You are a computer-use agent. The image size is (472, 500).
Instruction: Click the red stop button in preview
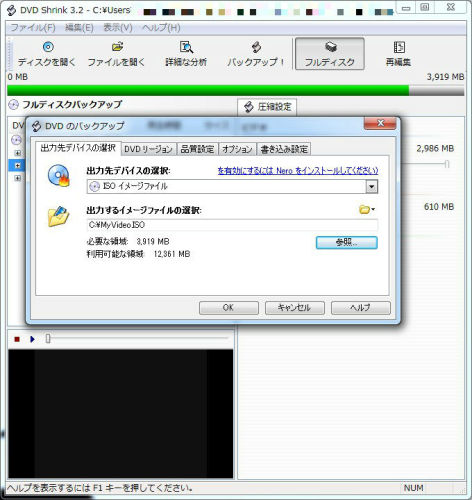pos(17,339)
